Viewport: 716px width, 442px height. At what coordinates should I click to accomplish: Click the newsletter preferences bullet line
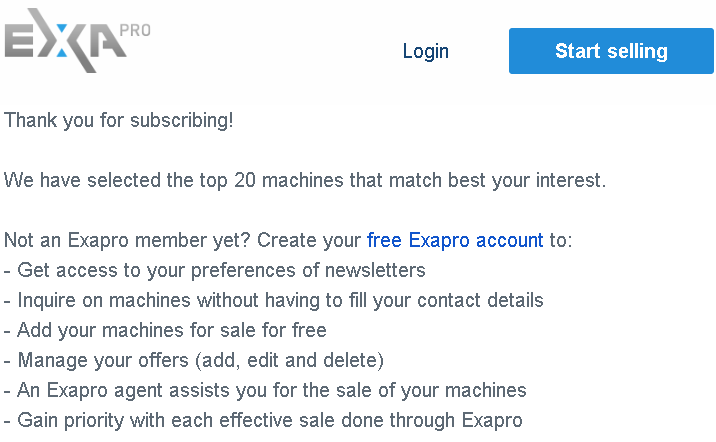pyautogui.click(x=215, y=270)
